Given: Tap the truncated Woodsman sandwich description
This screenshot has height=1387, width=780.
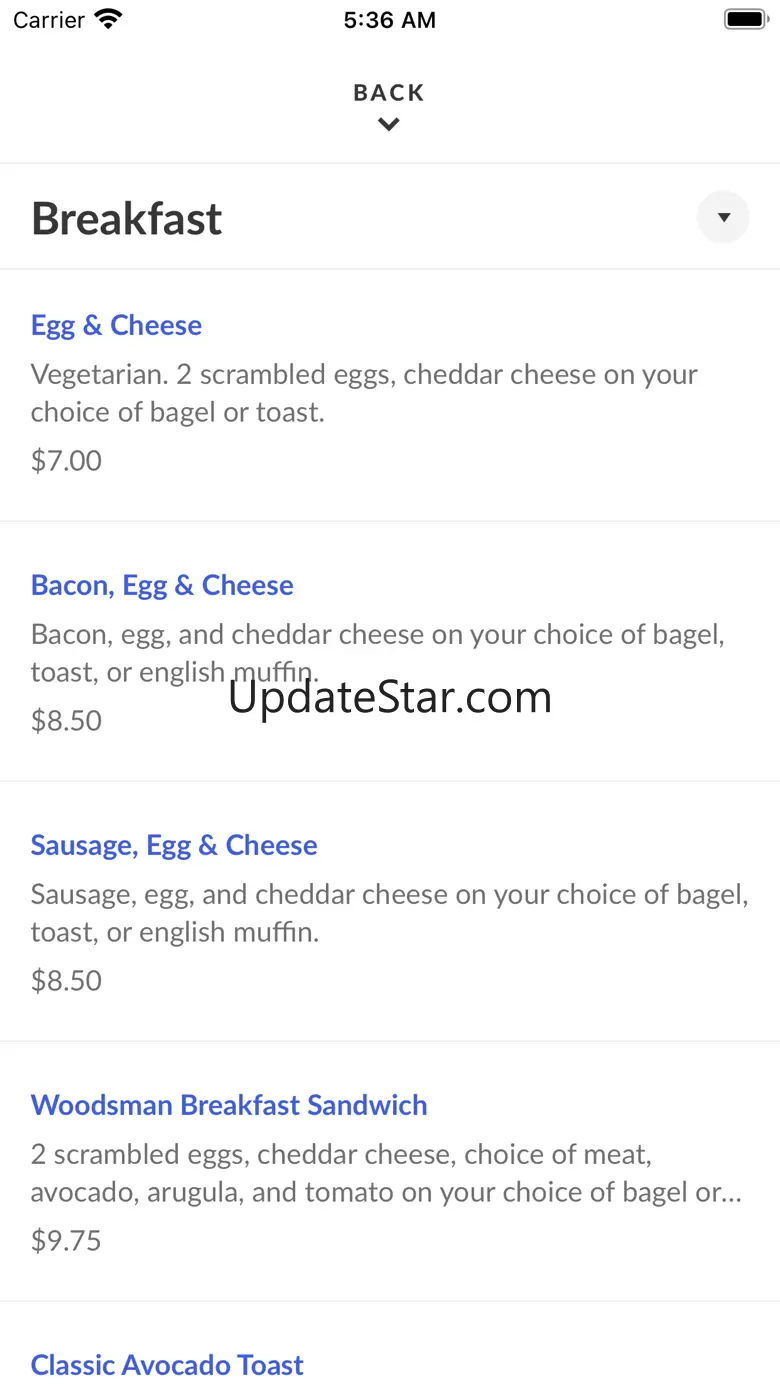Looking at the screenshot, I should click(x=386, y=1173).
